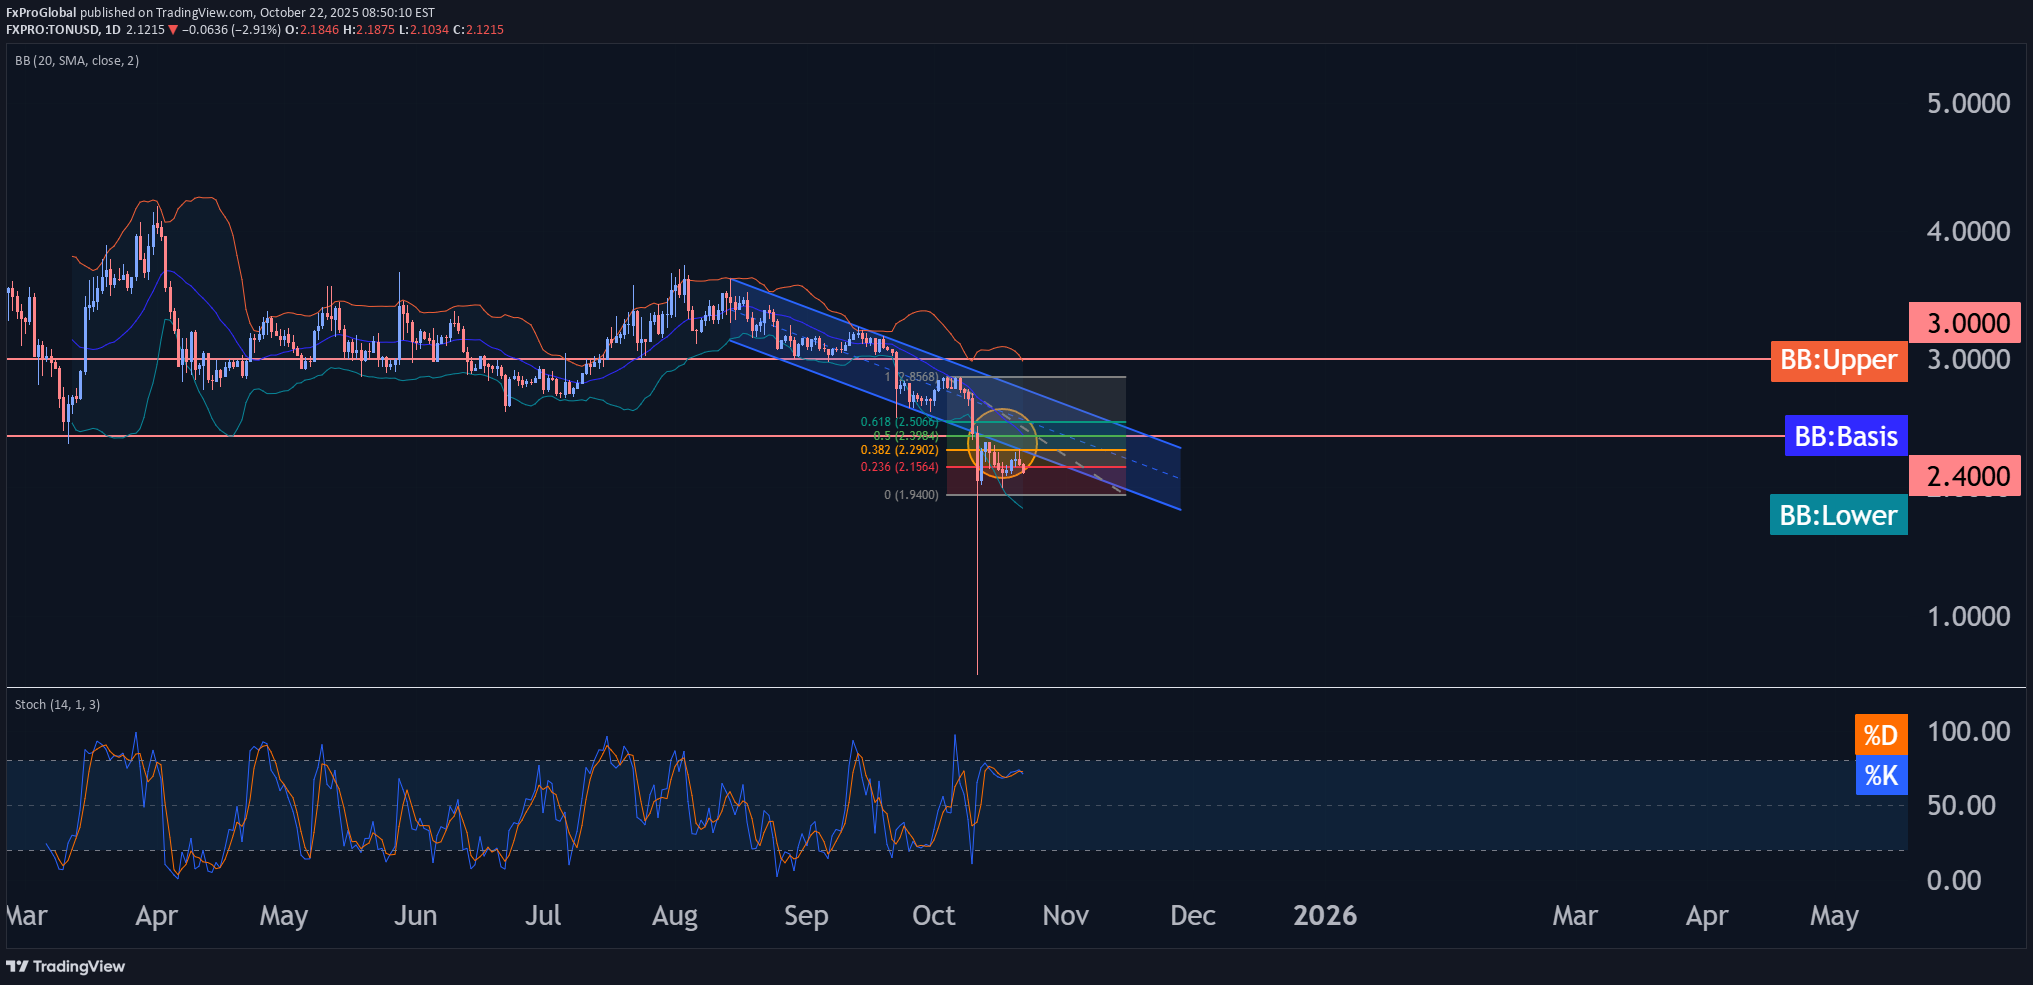Click the TradingView logo at bottom left
The image size is (2033, 985).
(x=66, y=966)
